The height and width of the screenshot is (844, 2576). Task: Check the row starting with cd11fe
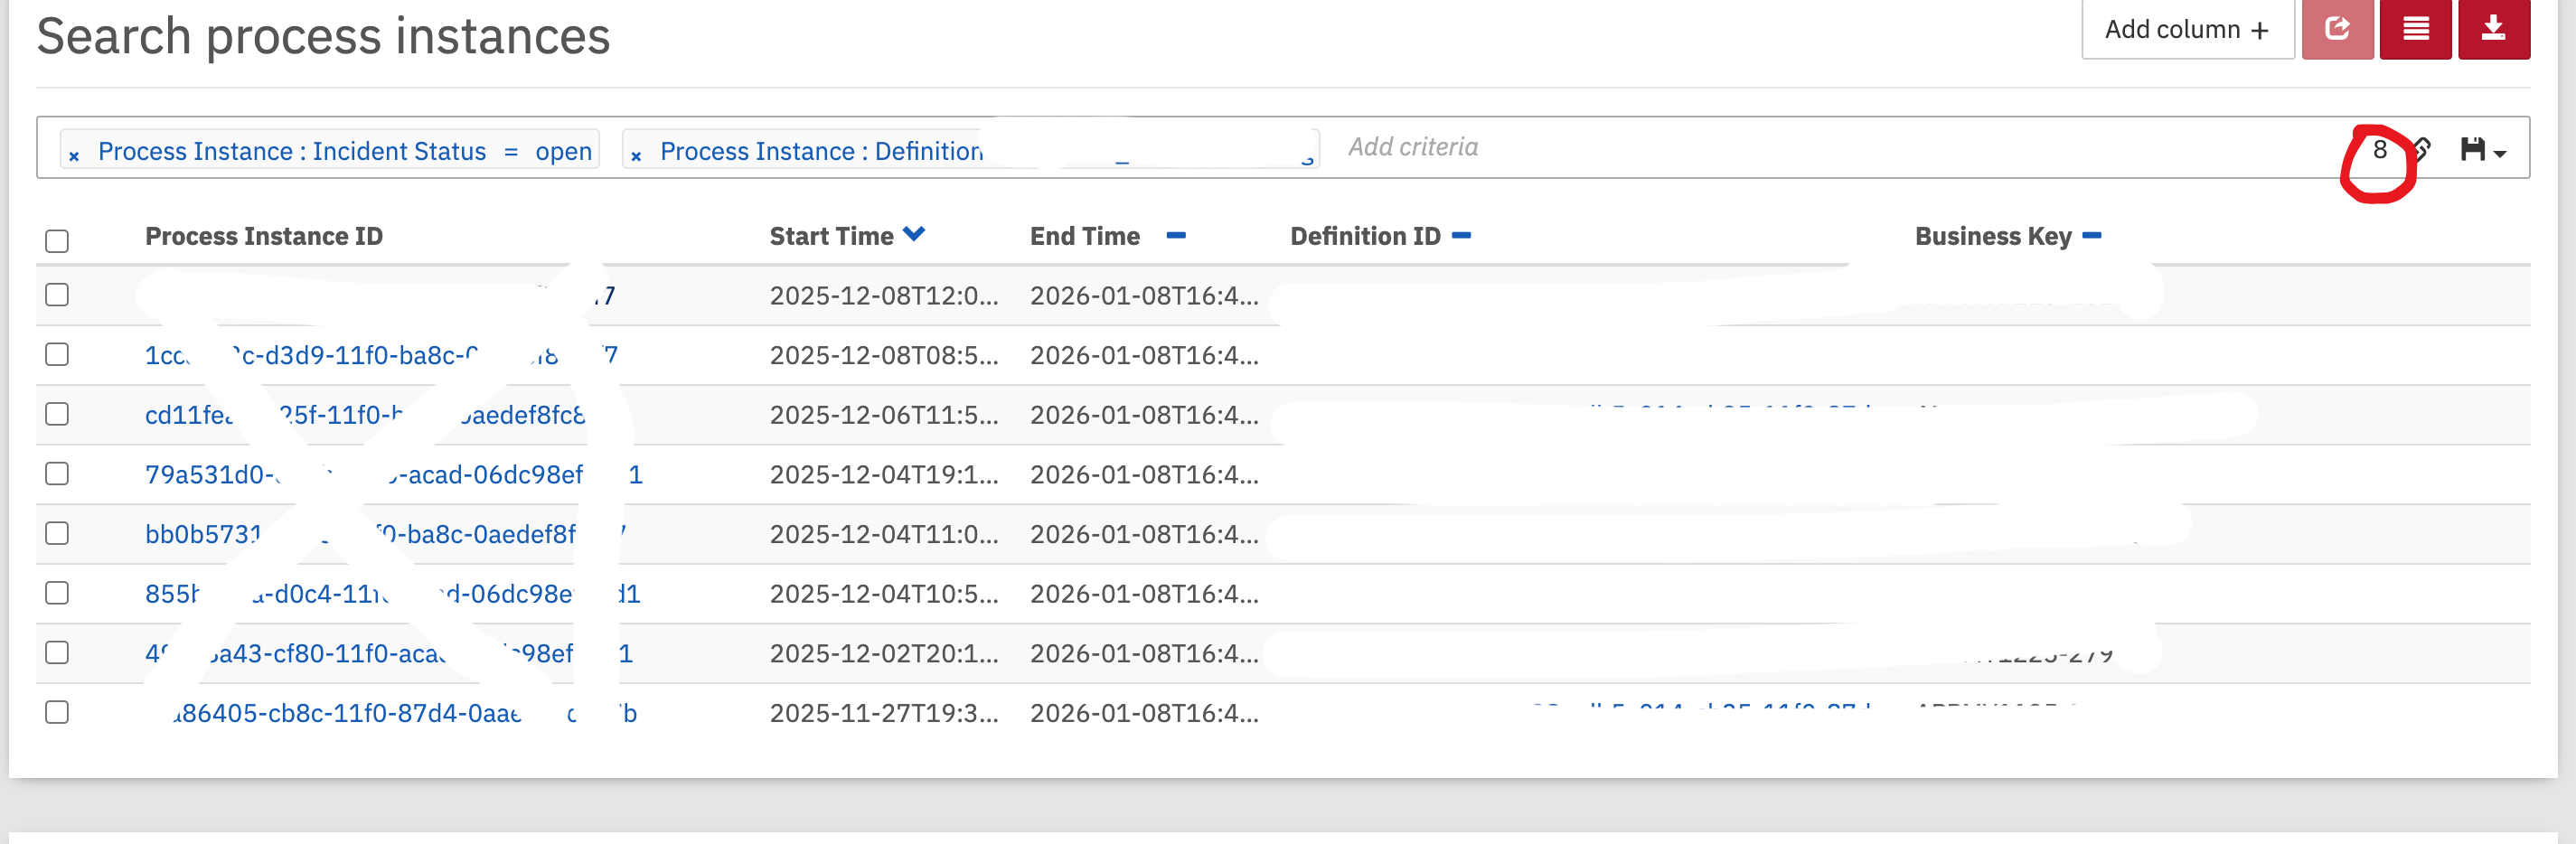pyautogui.click(x=57, y=414)
